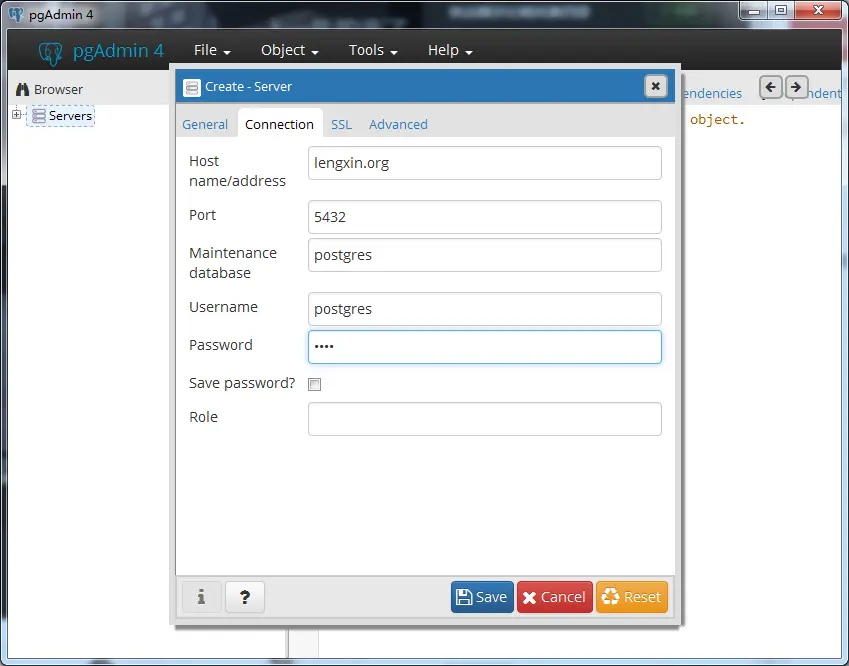Click the Save password? label

pyautogui.click(x=242, y=383)
